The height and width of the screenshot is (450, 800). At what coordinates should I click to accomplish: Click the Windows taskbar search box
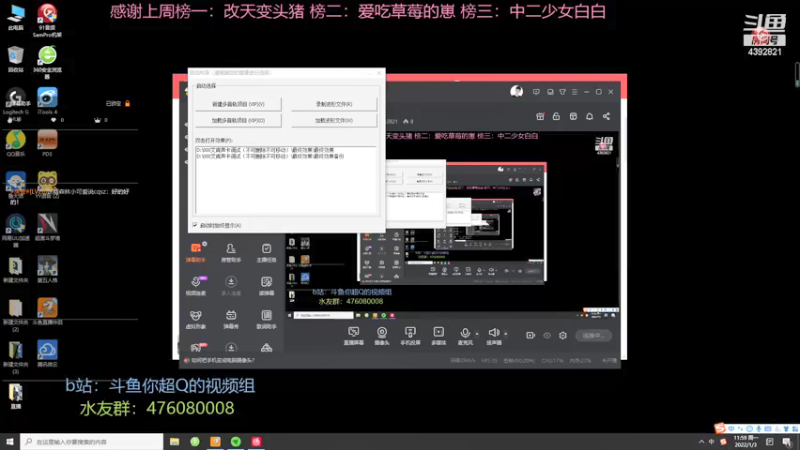(92, 441)
